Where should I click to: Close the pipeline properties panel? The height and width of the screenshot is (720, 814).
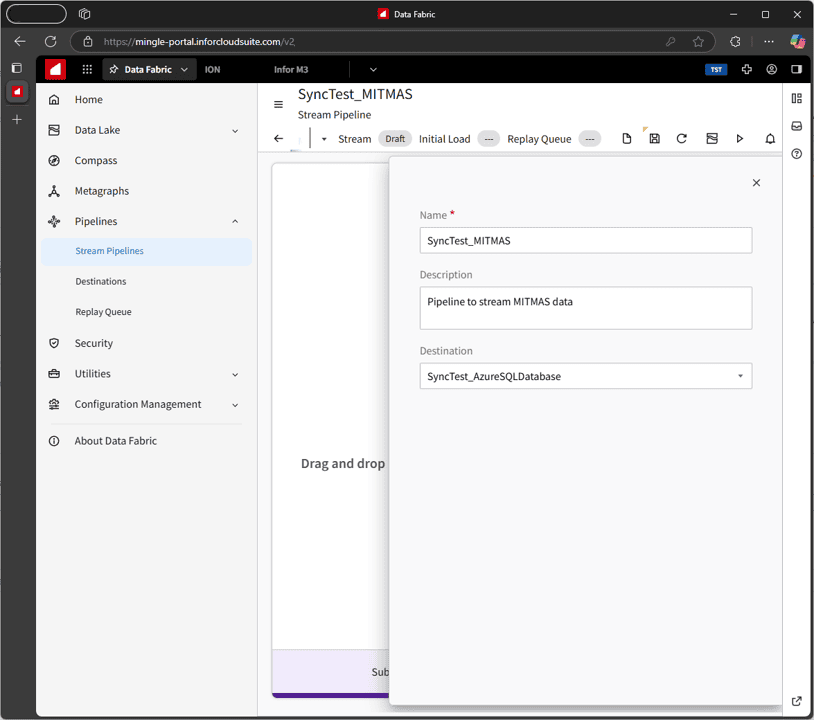pos(756,183)
